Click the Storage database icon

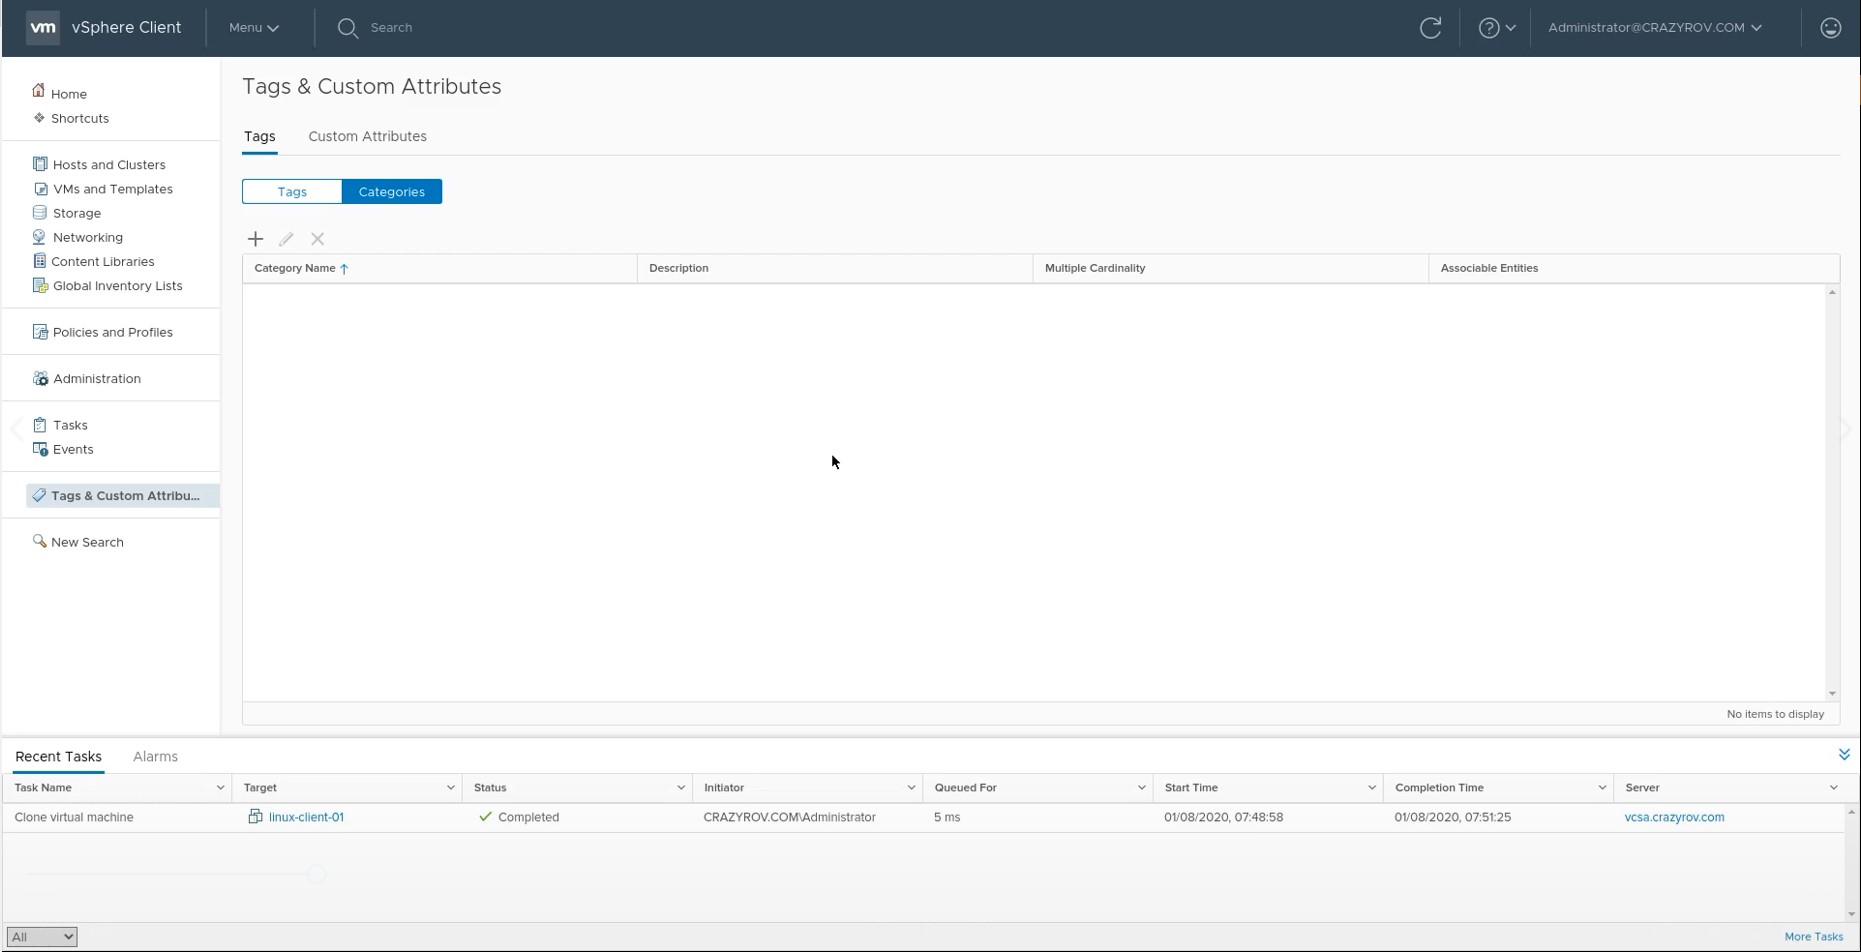point(40,212)
